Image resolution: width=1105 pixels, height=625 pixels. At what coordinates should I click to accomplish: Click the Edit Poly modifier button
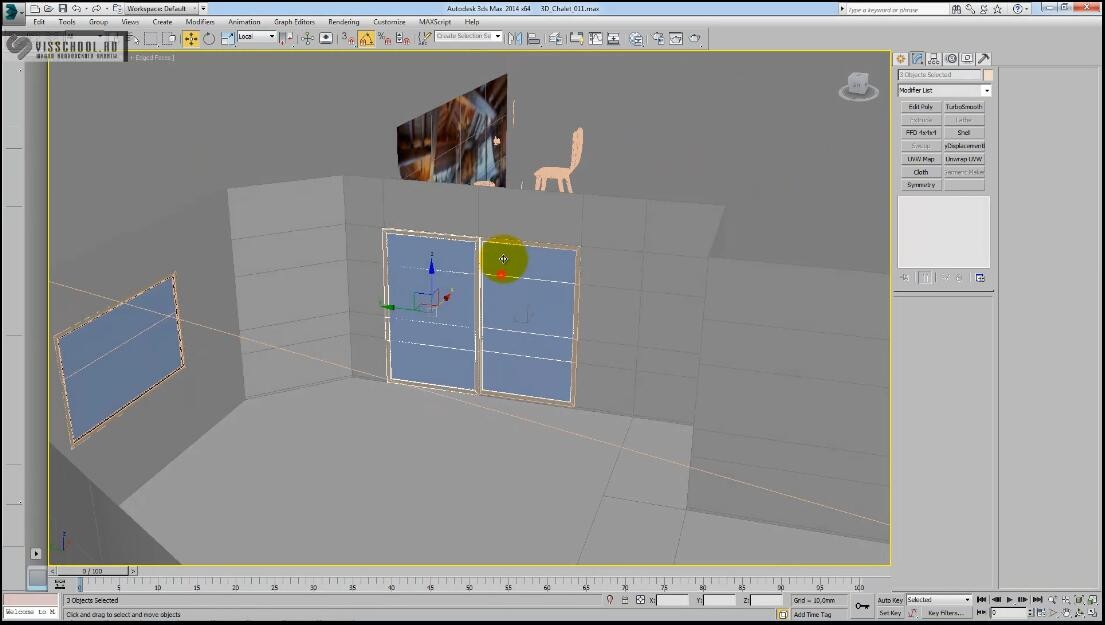[x=921, y=106]
